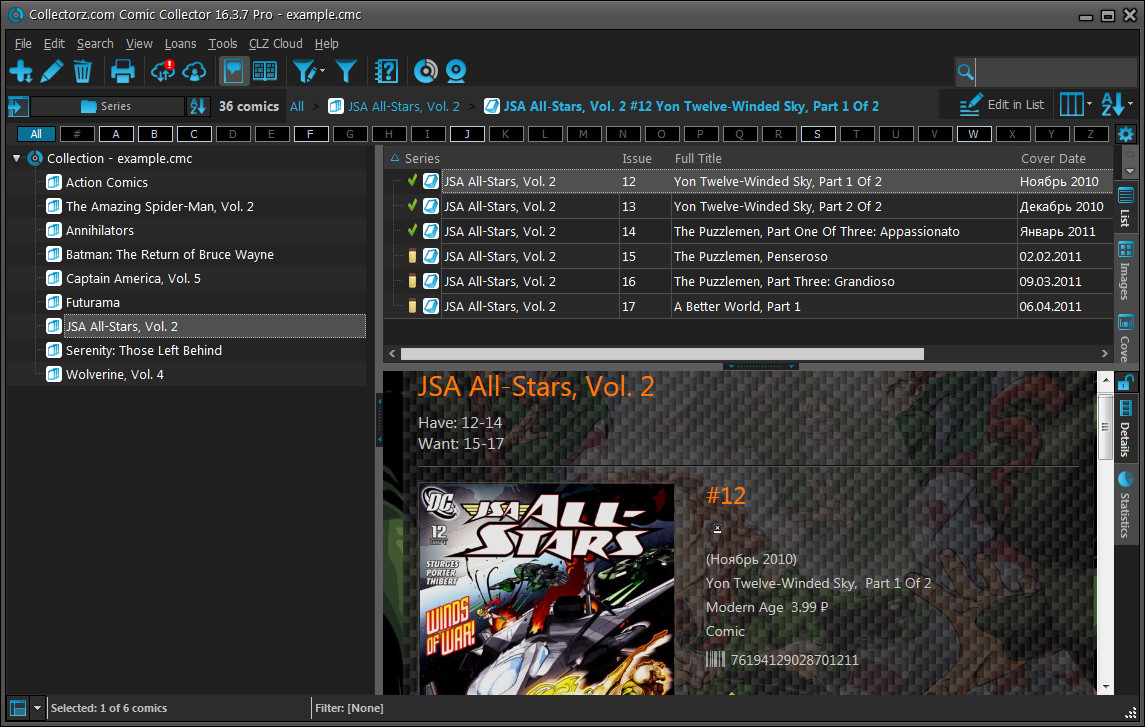Screen dimensions: 1145x727
Task: Select letter F in alphabet bar
Action: point(310,134)
